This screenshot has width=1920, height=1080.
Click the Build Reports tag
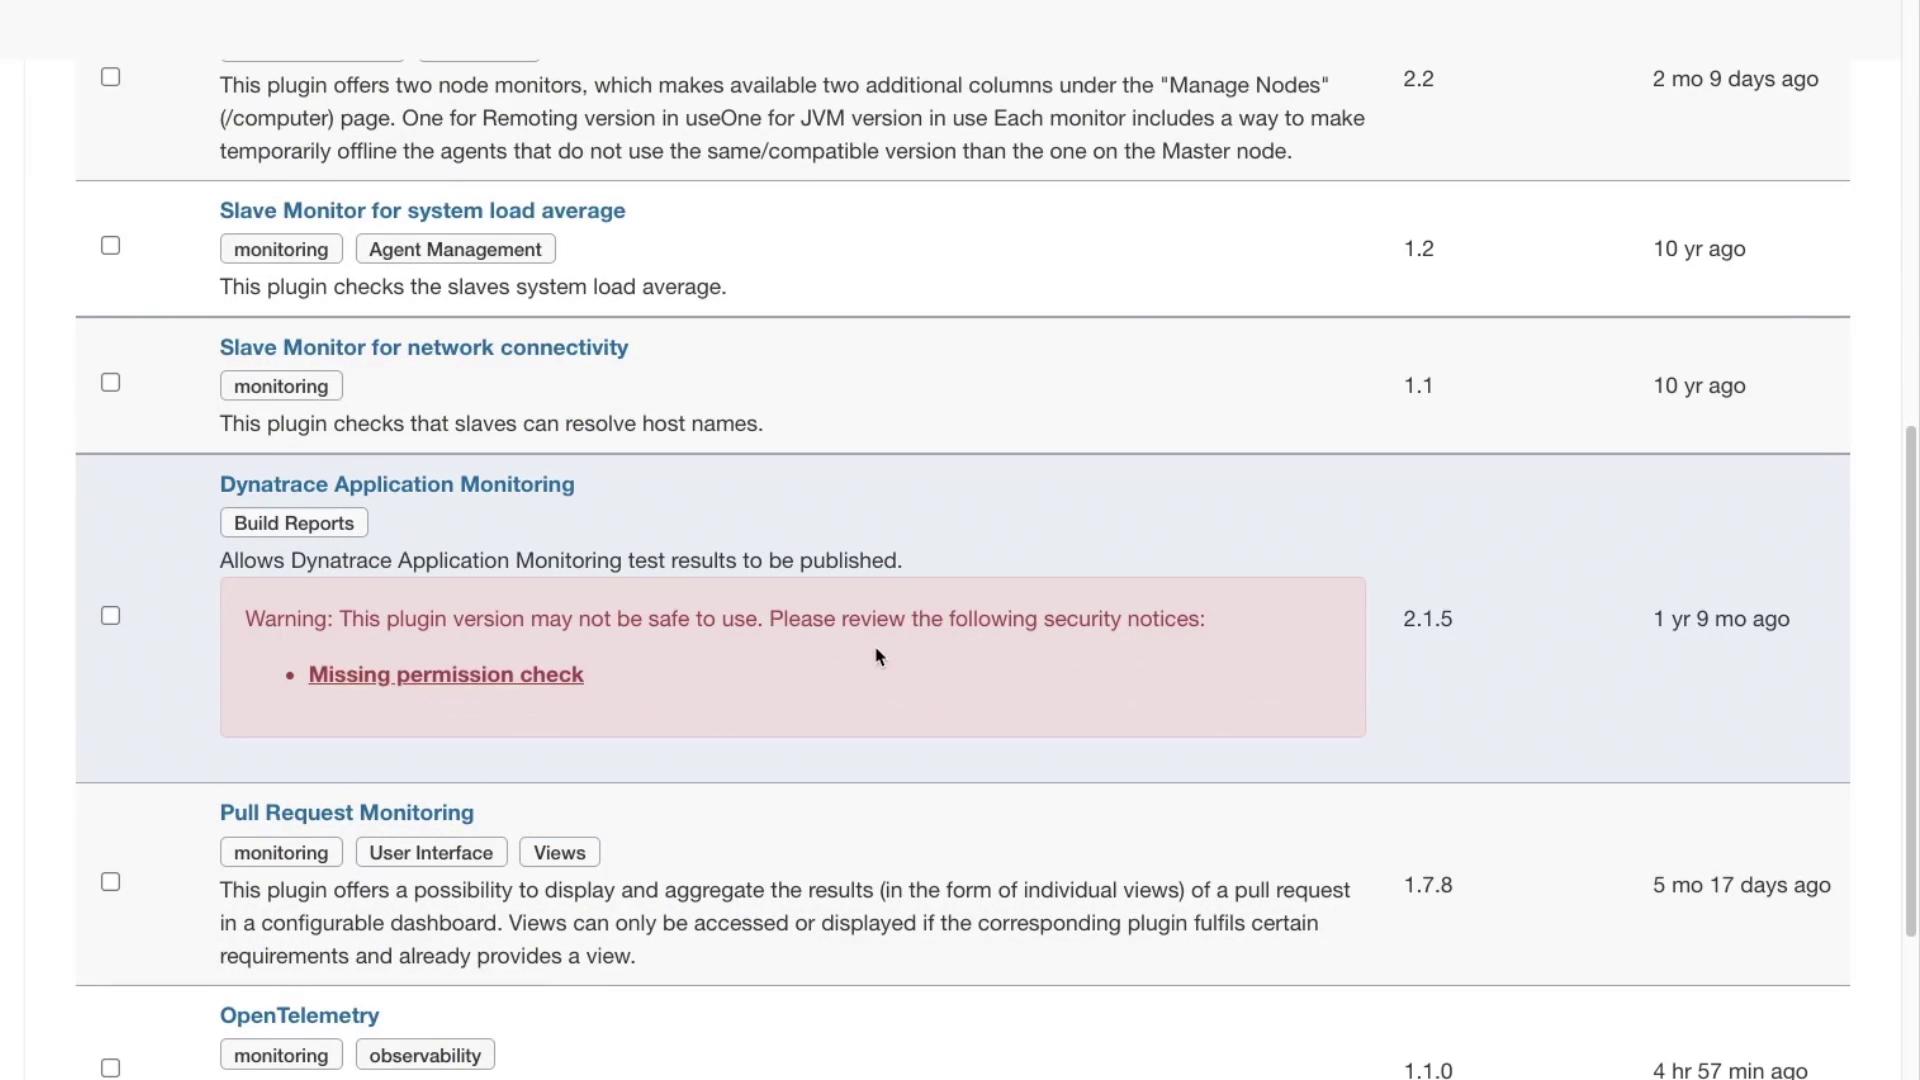294,523
